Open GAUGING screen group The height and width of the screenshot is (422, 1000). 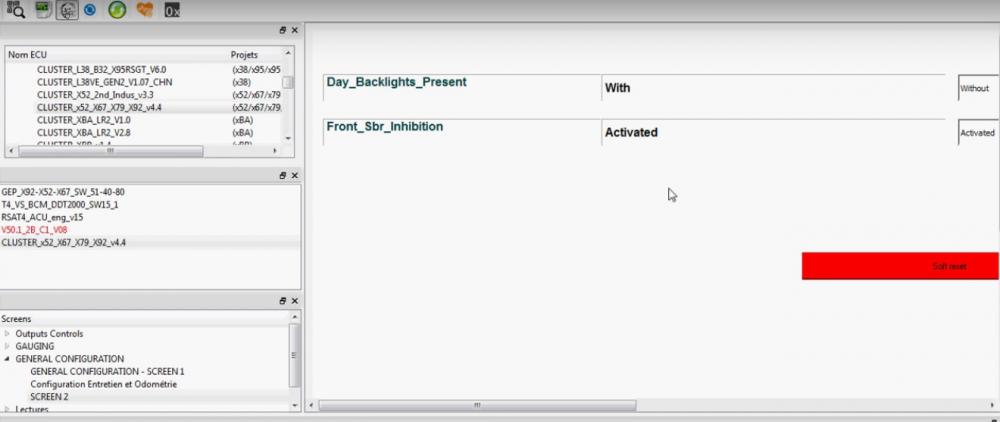[34, 346]
